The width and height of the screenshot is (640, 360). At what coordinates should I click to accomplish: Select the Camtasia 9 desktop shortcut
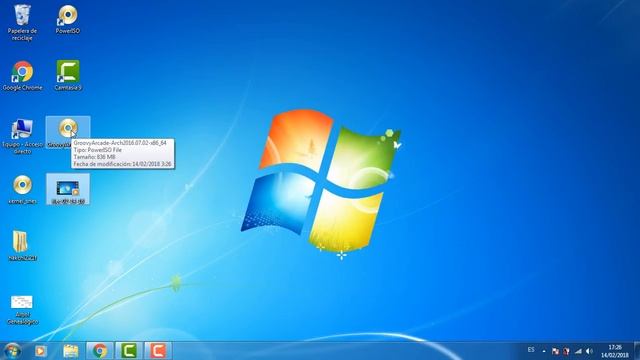click(x=68, y=76)
